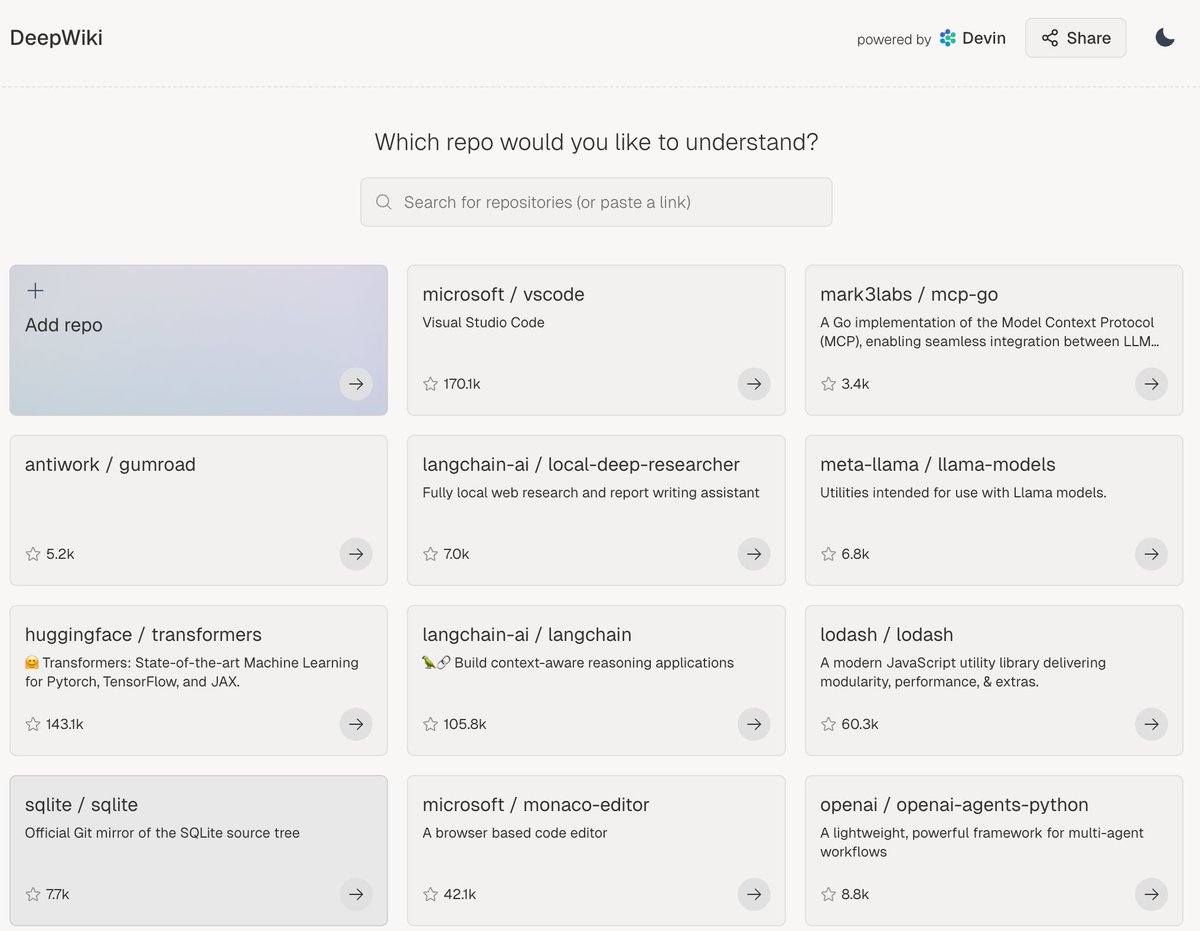
Task: Click the Share button
Action: (1076, 38)
